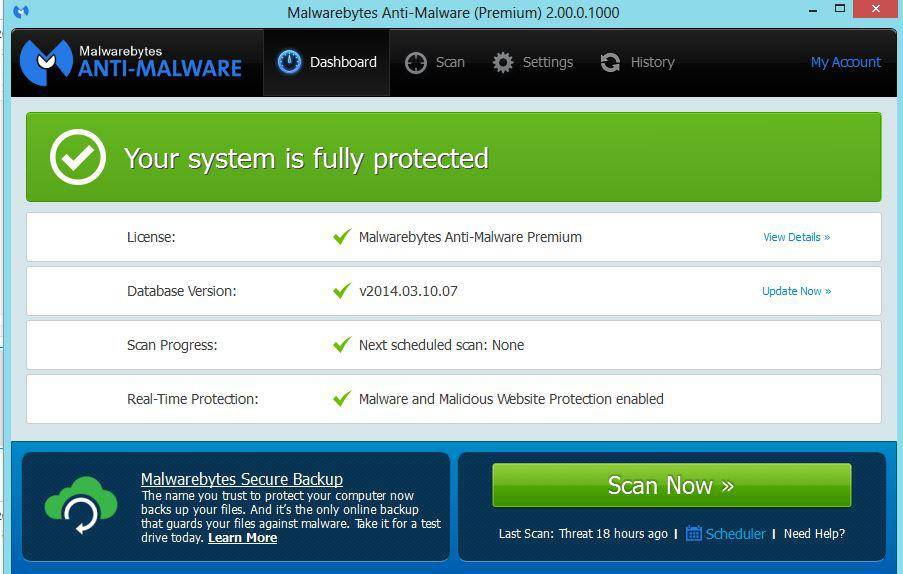Click the Need Help? link
This screenshot has width=903, height=574.
click(814, 533)
